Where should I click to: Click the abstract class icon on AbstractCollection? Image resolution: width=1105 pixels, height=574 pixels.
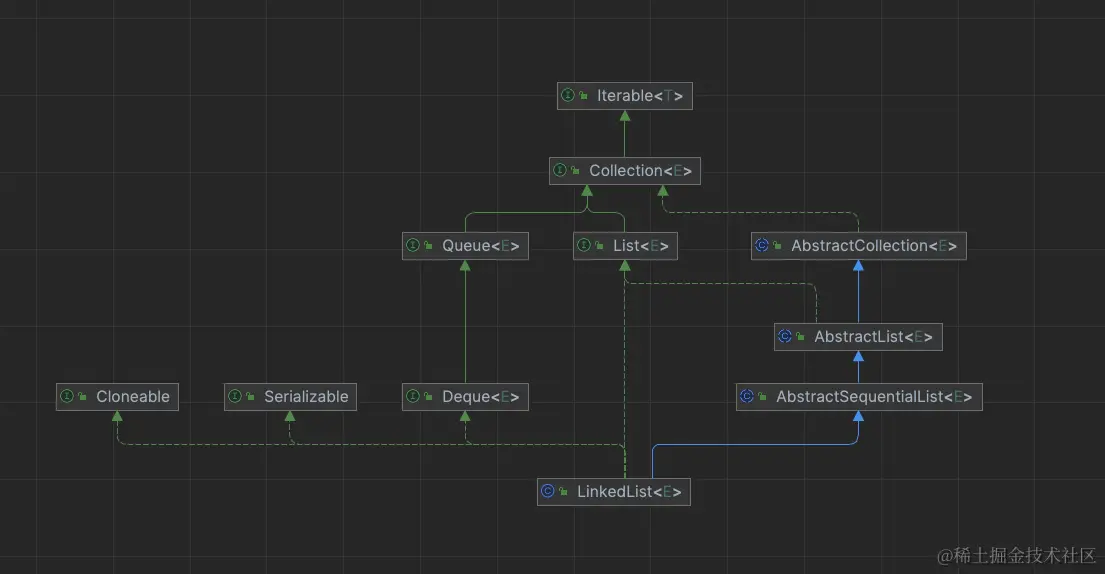tap(762, 245)
